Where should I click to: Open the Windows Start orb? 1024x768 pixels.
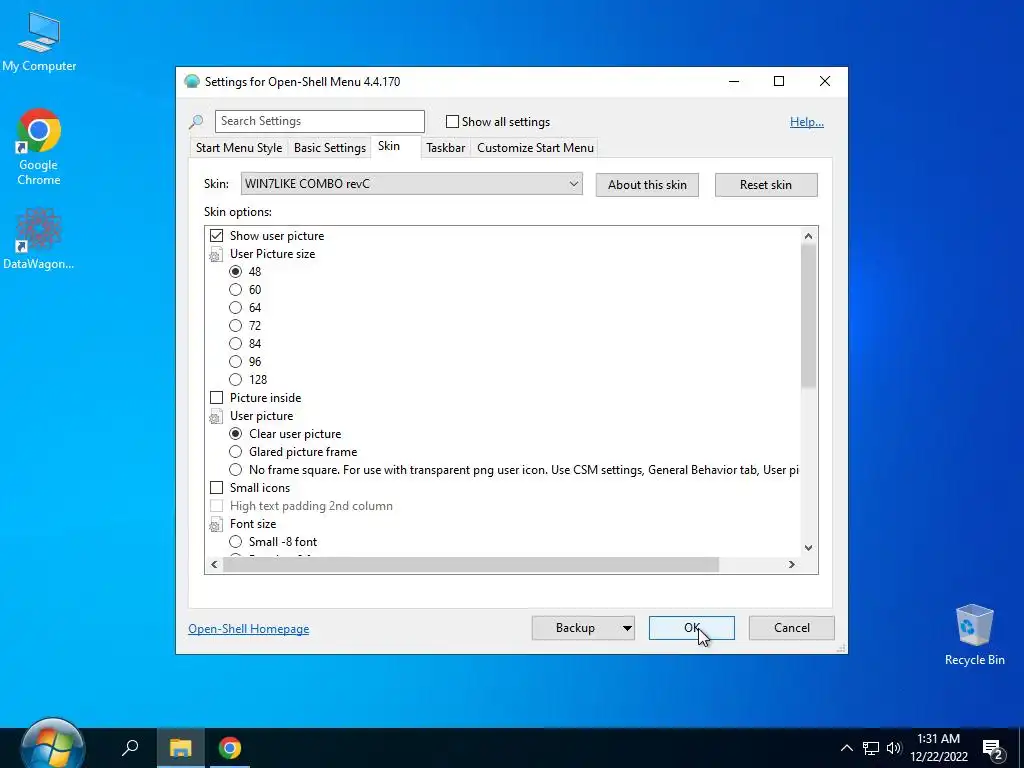[52, 745]
